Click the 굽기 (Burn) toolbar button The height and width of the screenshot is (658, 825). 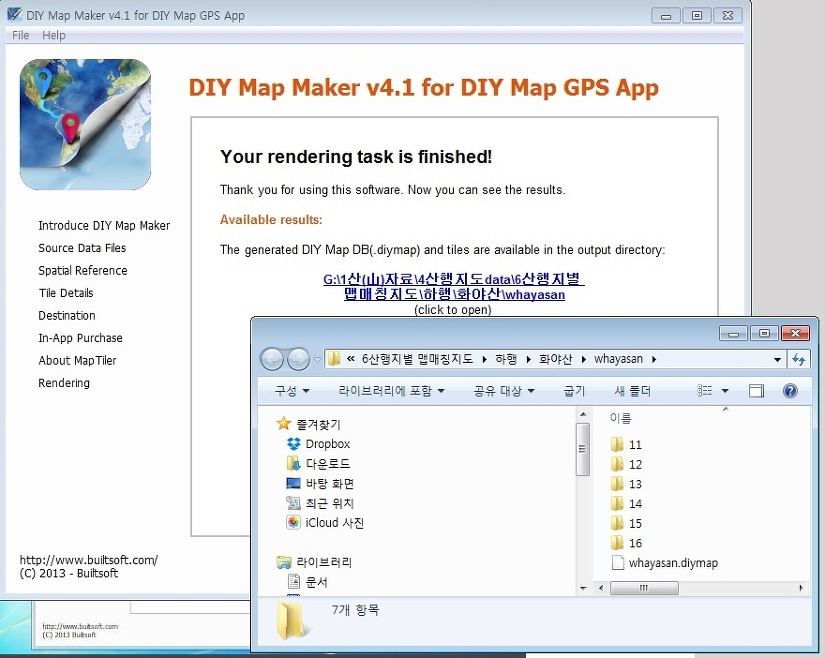574,391
